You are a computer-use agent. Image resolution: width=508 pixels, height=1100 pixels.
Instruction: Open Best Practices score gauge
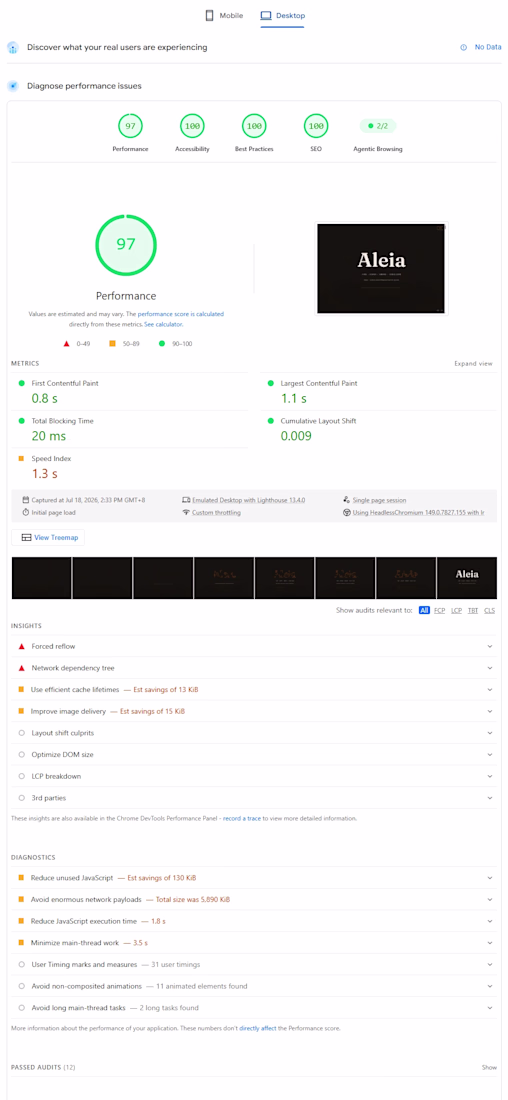tap(254, 126)
